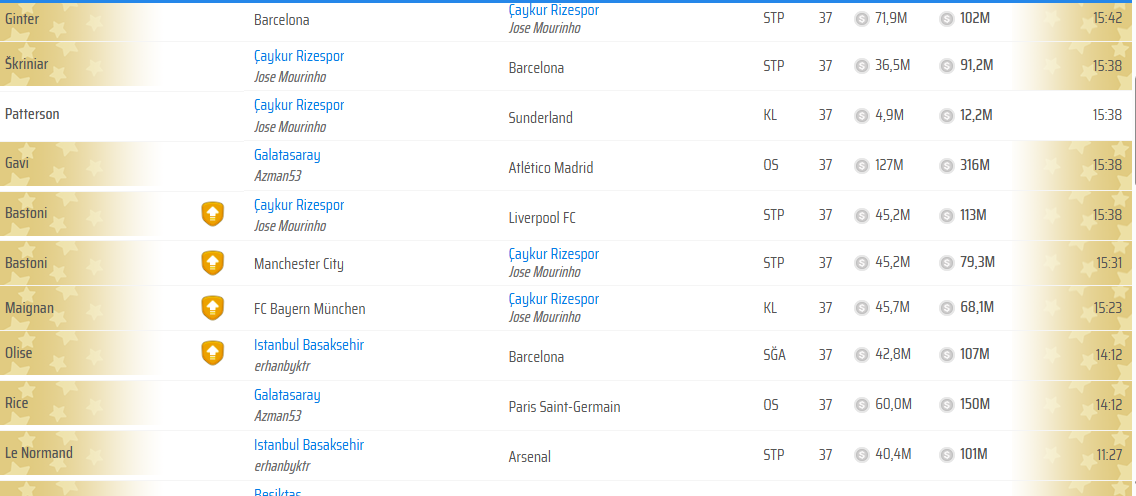This screenshot has width=1136, height=496.
Task: Open Çaykur Rizespor link in Patterson row
Action: pos(299,106)
